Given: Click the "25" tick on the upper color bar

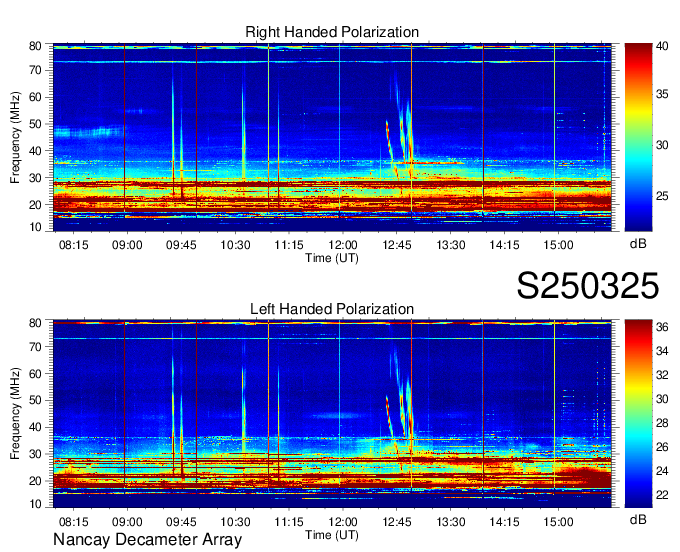Looking at the screenshot, I should click(x=662, y=196).
